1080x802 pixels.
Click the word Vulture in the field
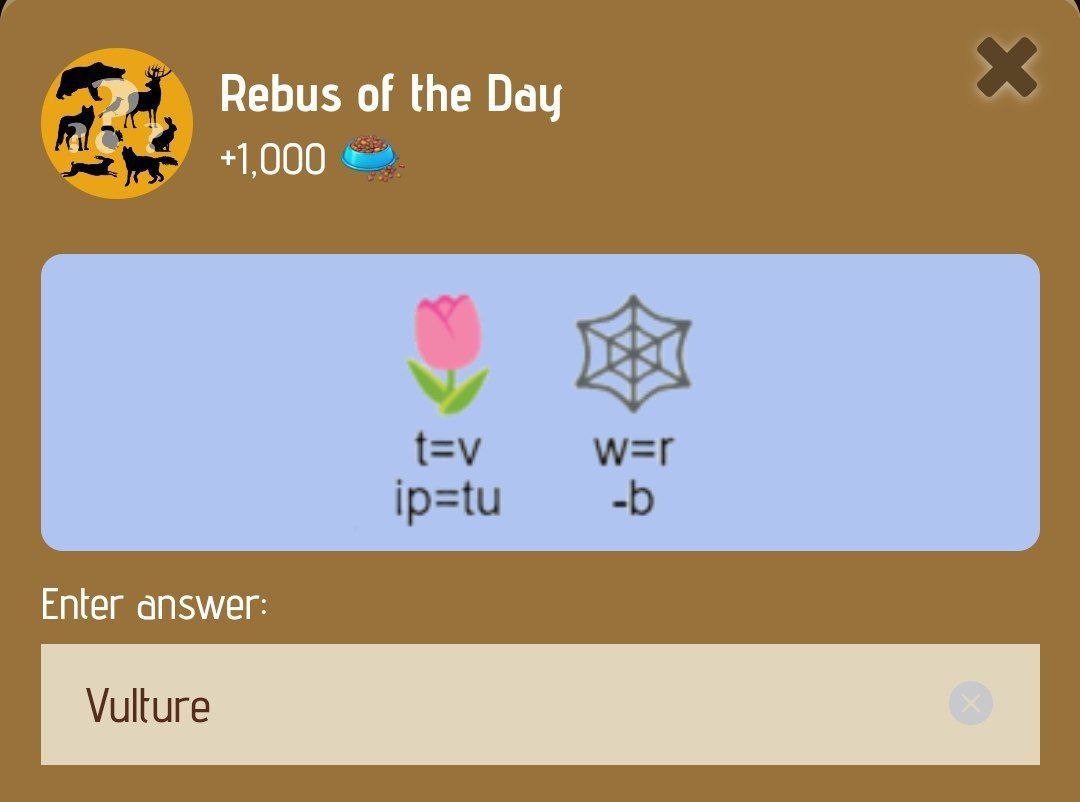click(x=148, y=706)
